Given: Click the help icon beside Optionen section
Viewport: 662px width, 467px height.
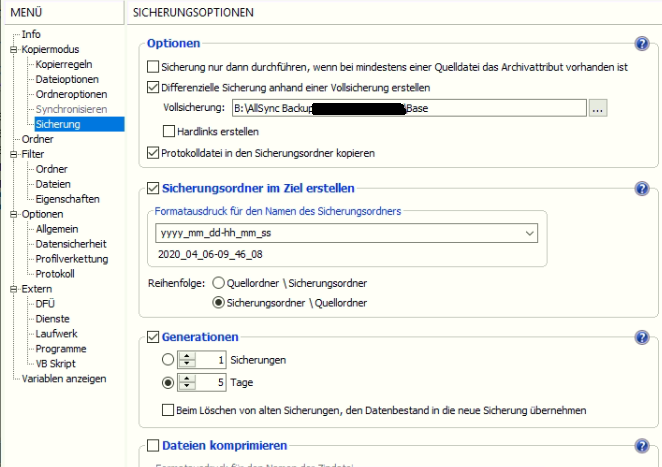Looking at the screenshot, I should (643, 44).
